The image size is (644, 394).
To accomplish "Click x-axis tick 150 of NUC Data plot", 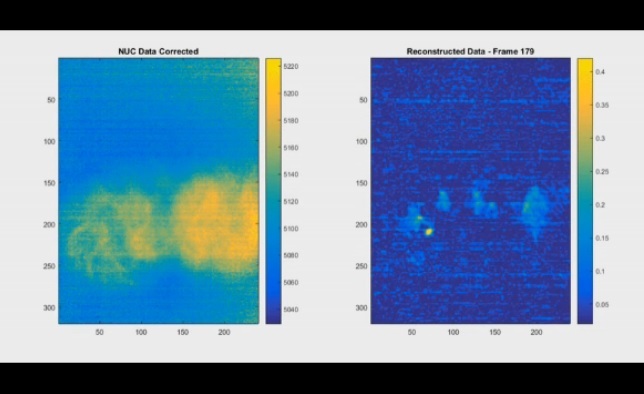I will (183, 332).
